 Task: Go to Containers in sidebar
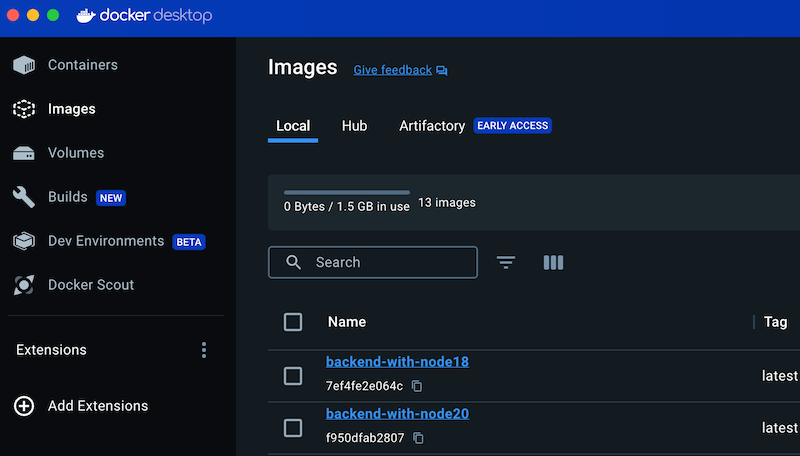click(x=83, y=65)
